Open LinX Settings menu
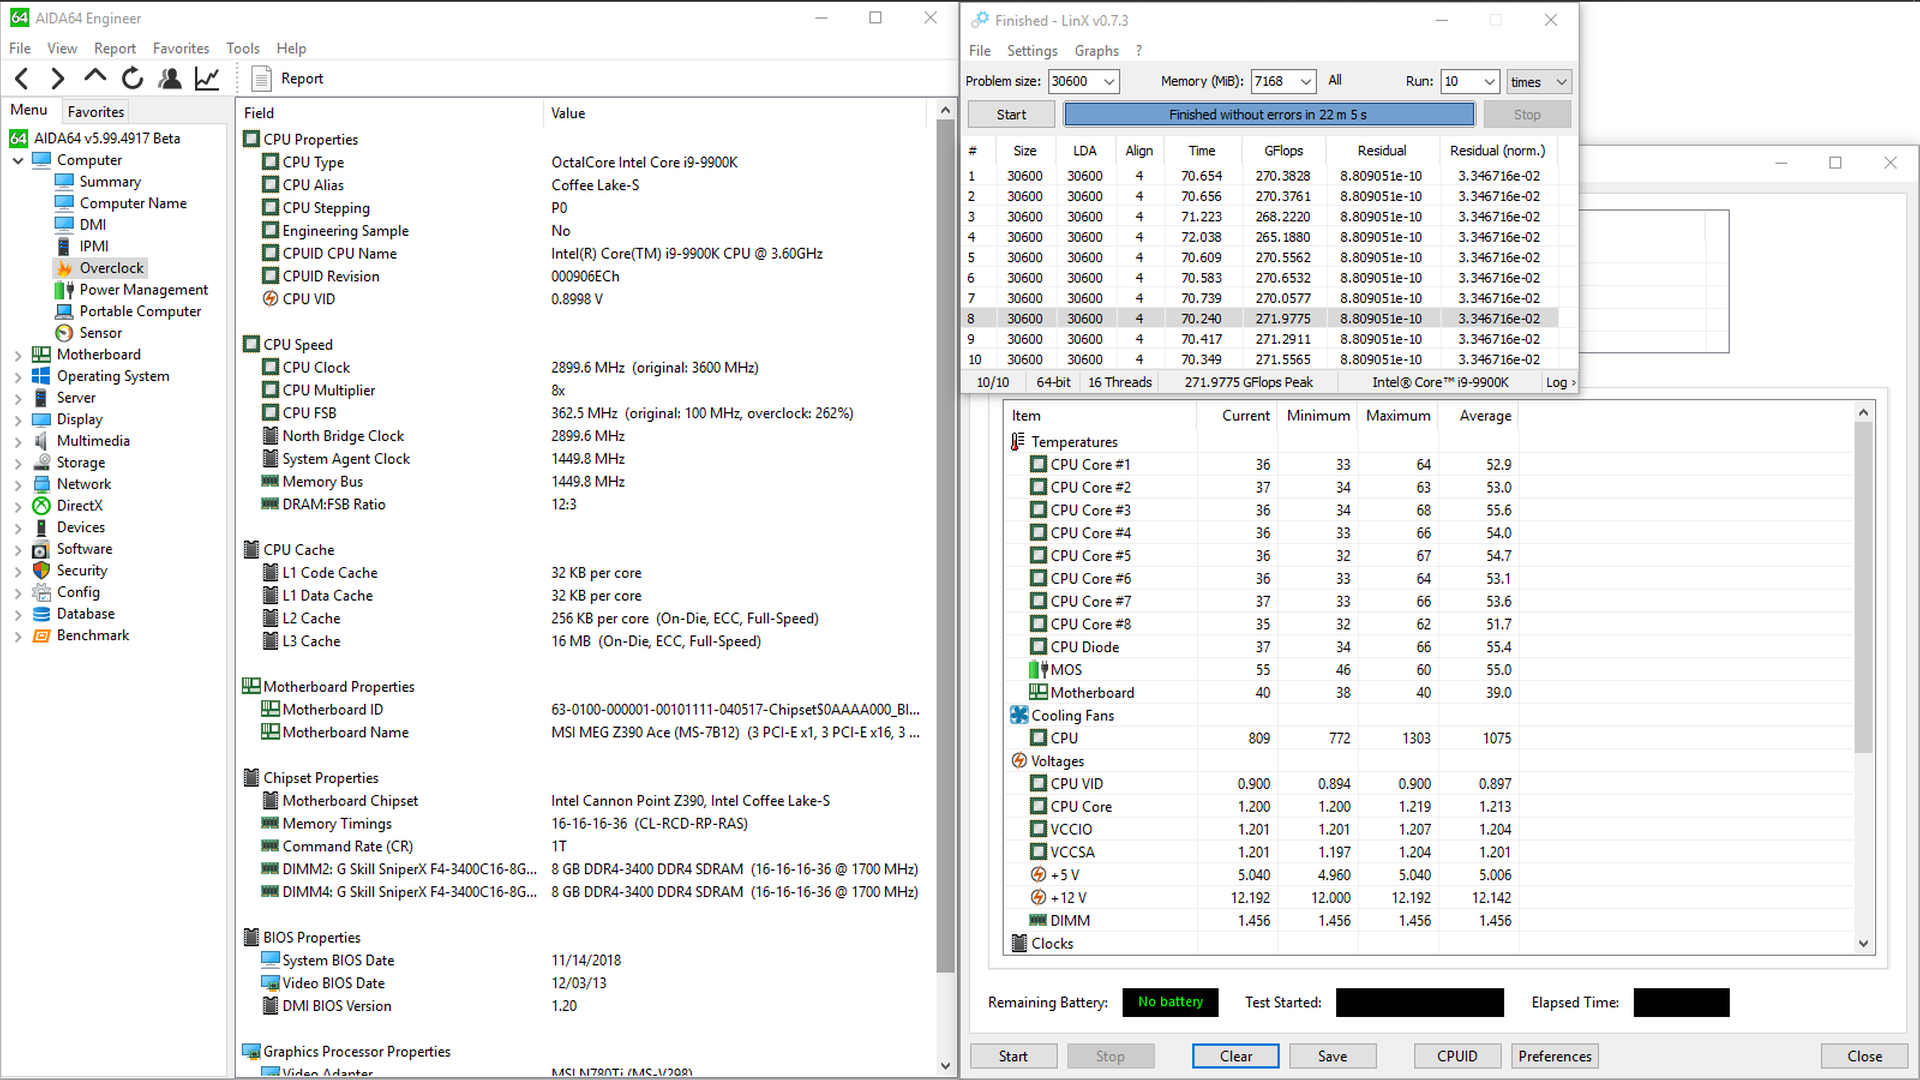1920x1080 pixels. pyautogui.click(x=1032, y=50)
